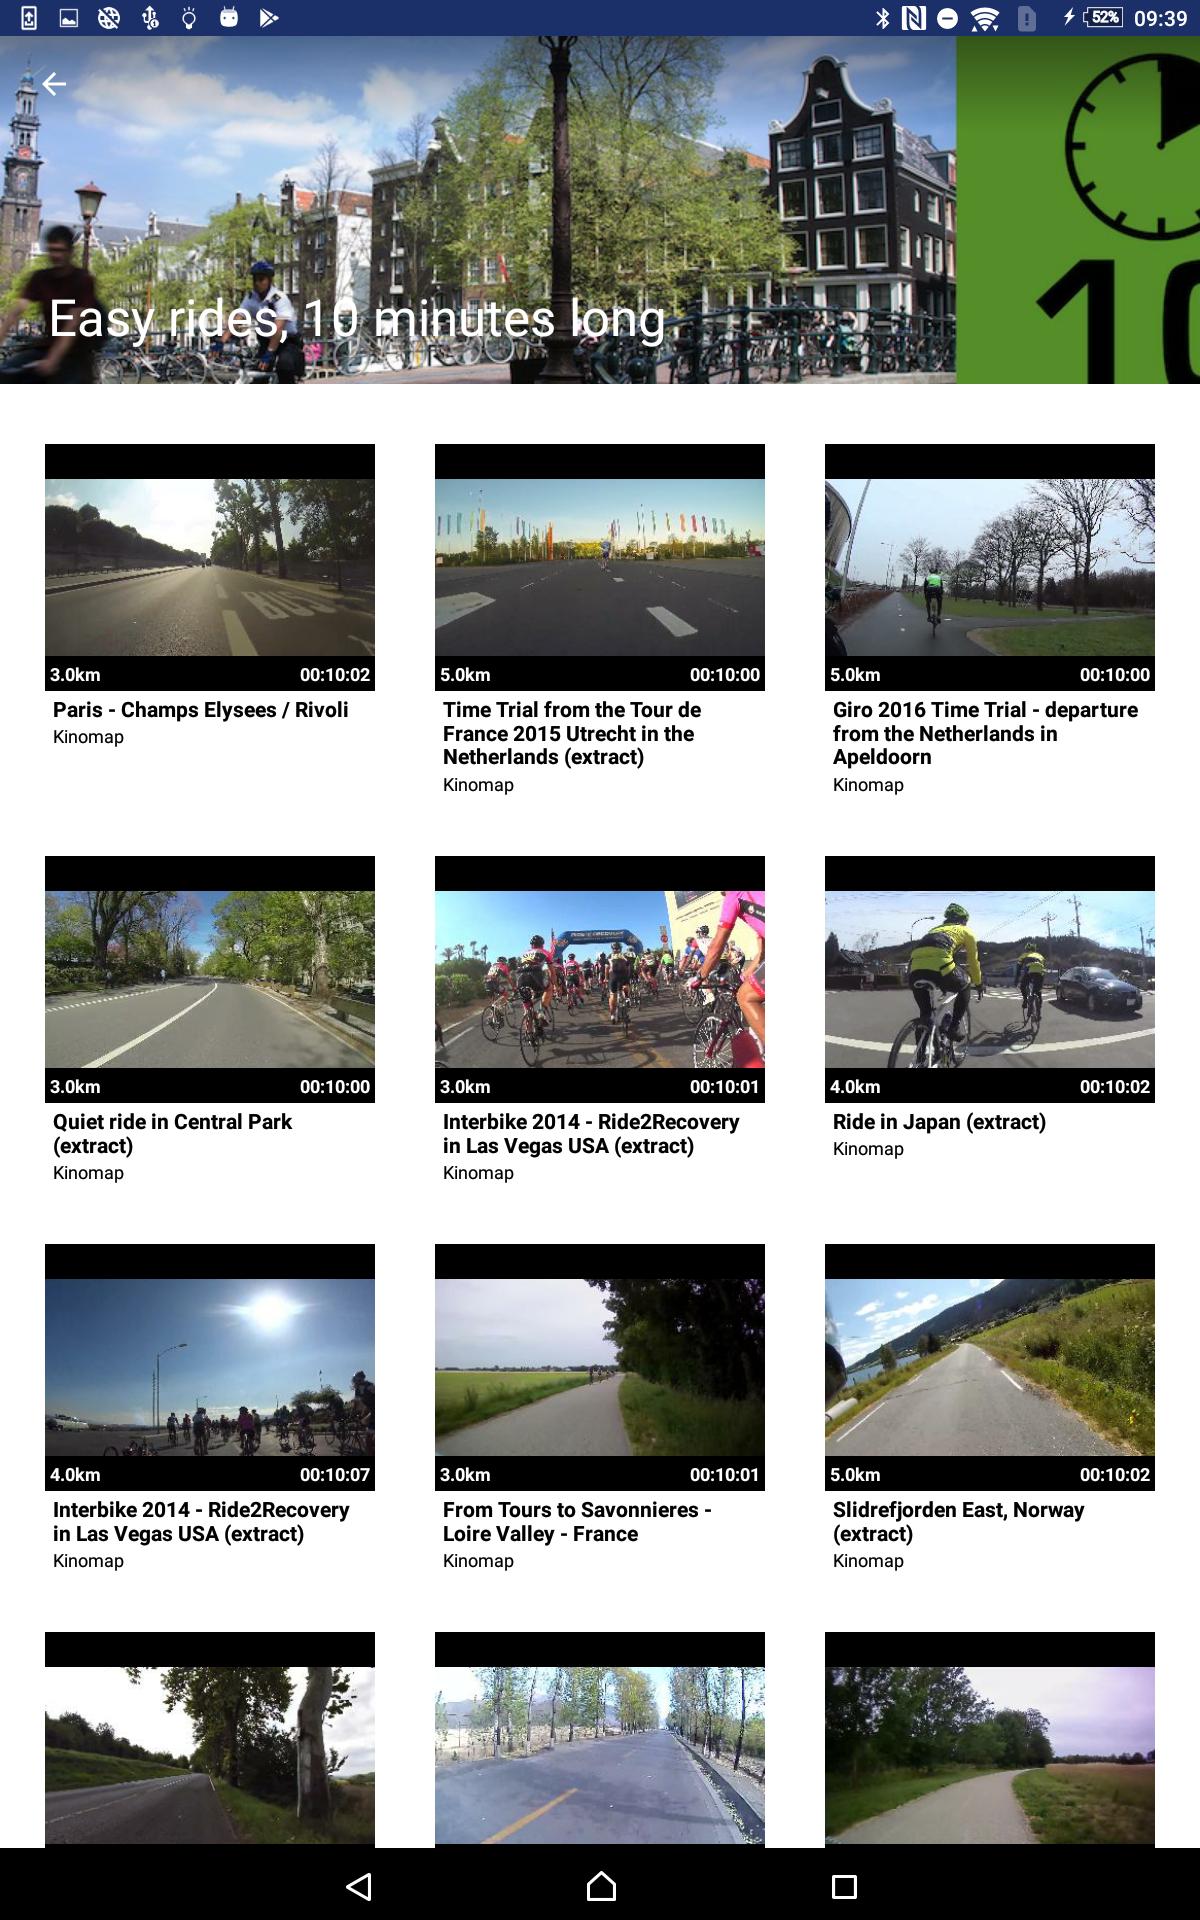Tap the recent apps square icon
The image size is (1200, 1920).
(844, 1886)
